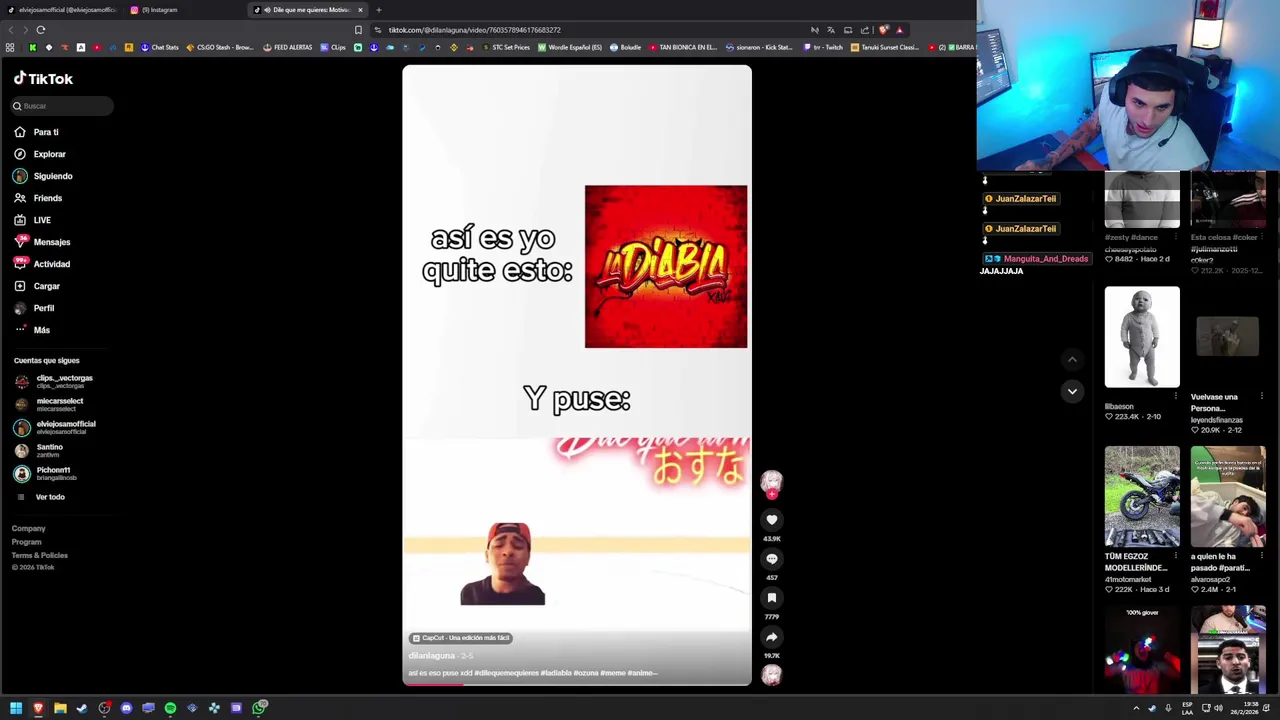Open Mensajes inbox

point(42,242)
